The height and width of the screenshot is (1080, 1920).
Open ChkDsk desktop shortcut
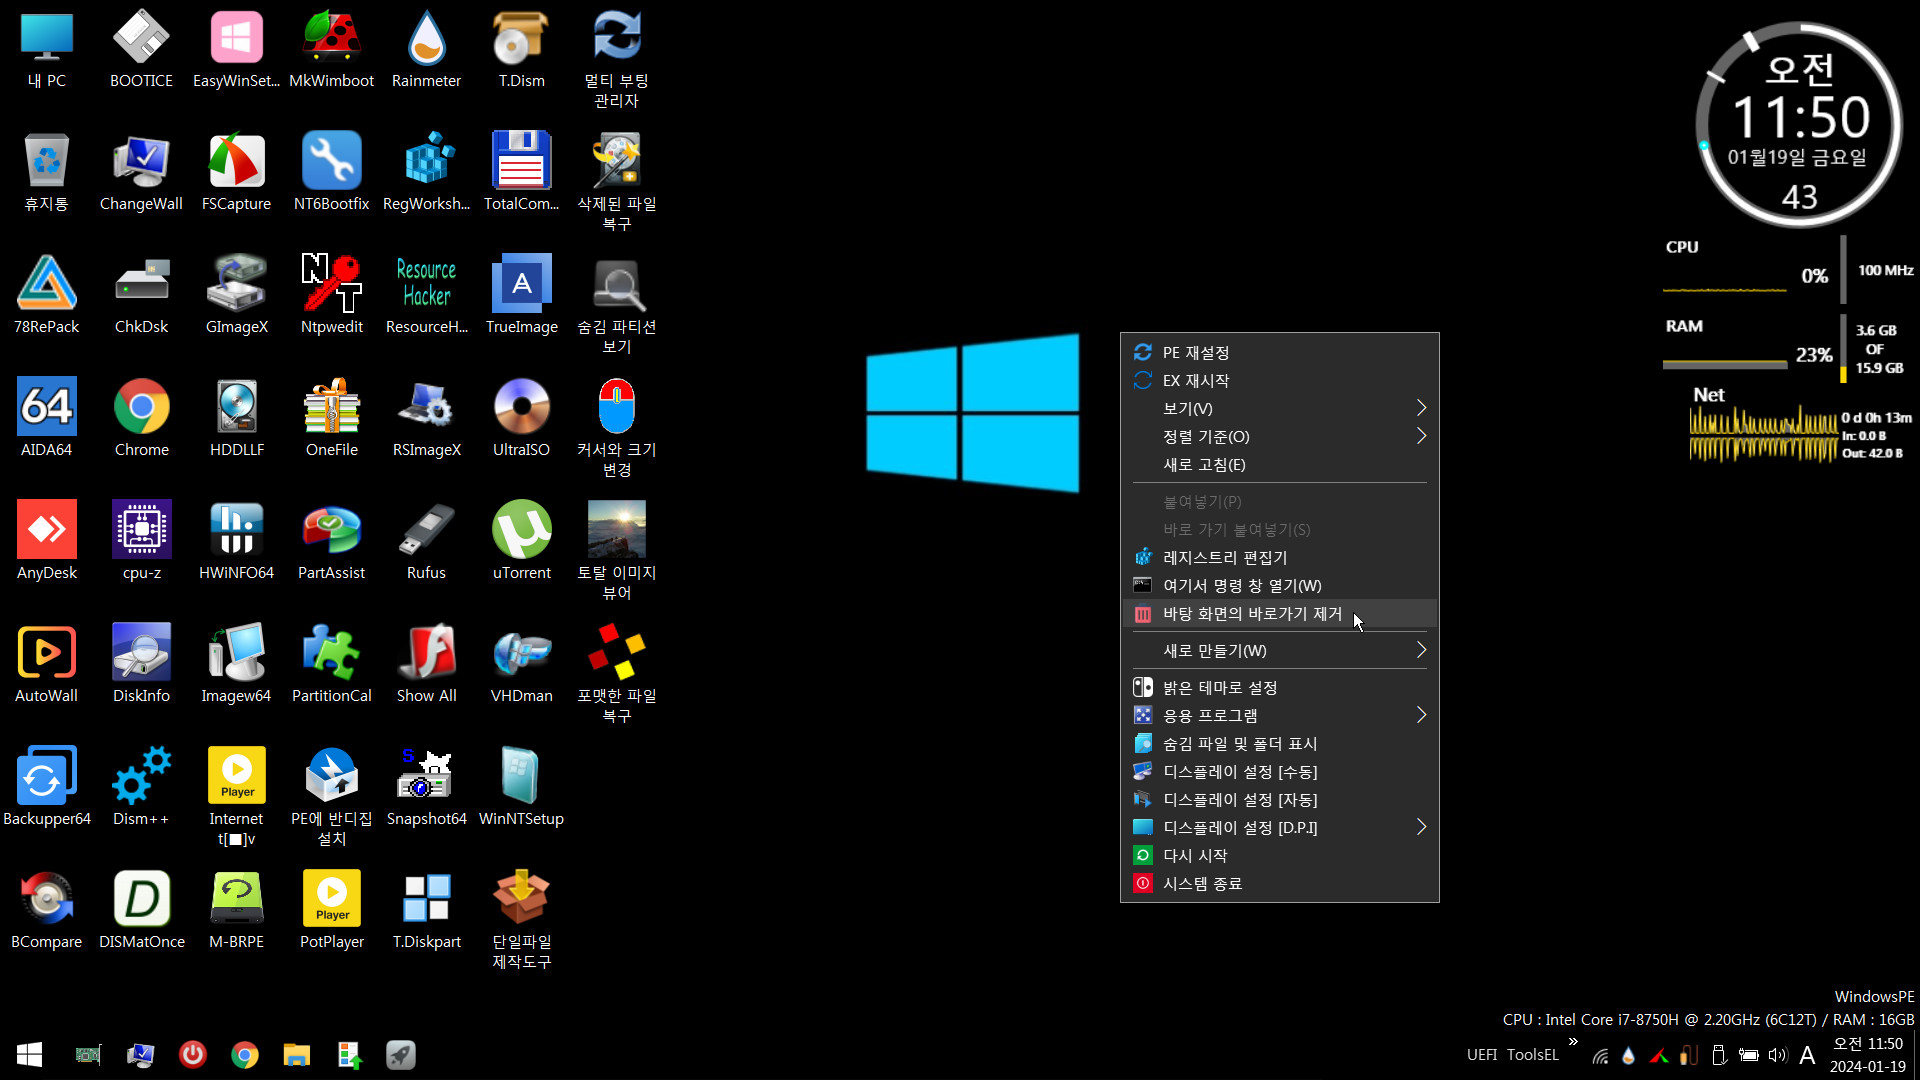[x=141, y=294]
